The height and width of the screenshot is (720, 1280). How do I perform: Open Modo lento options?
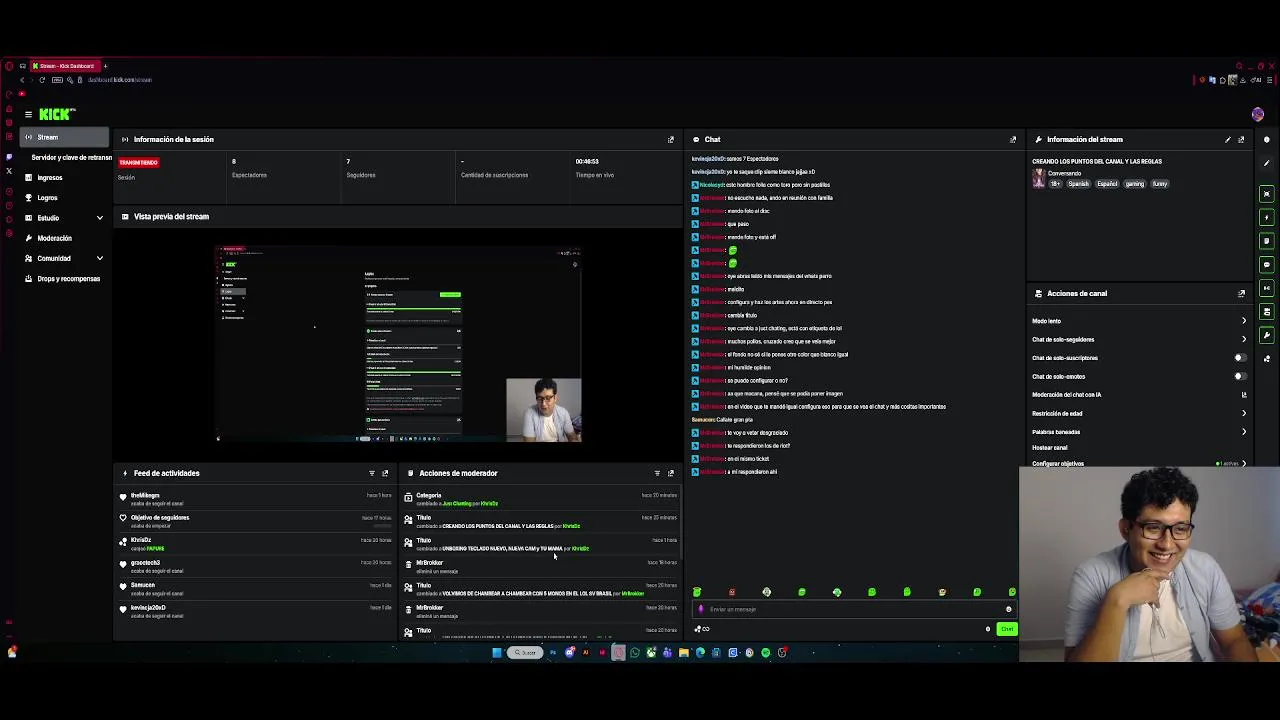1139,321
